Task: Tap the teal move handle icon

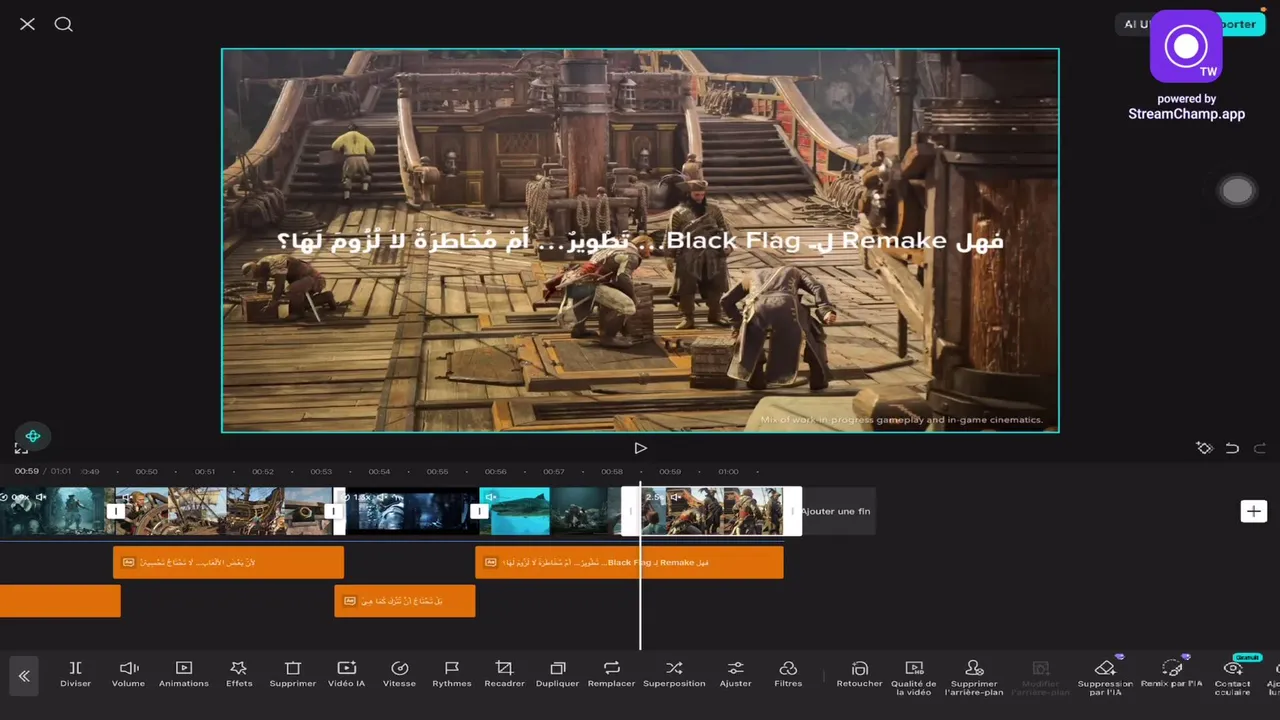Action: click(x=33, y=436)
